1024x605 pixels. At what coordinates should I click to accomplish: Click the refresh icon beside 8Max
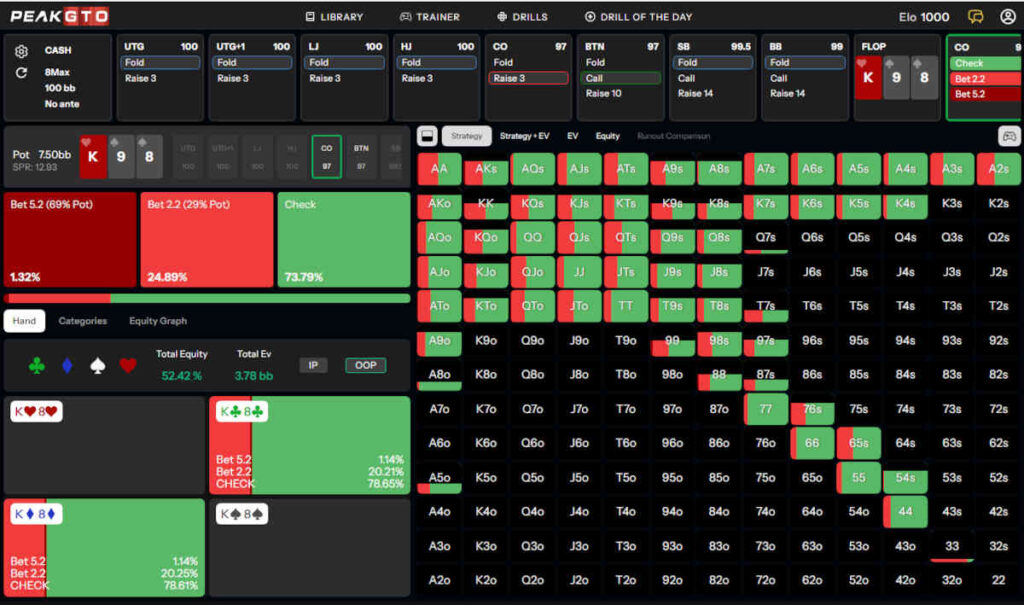coord(22,73)
